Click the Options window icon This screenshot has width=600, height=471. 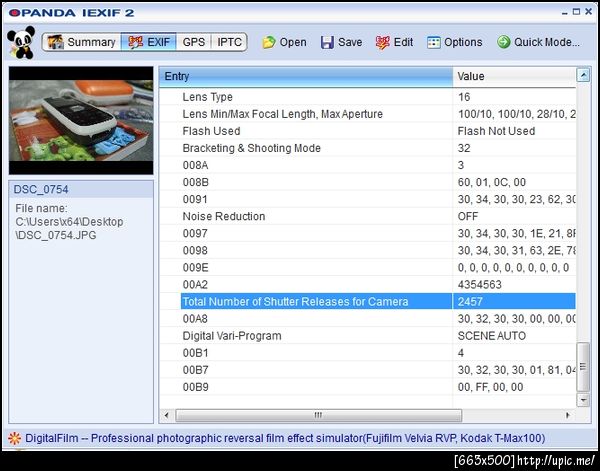pyautogui.click(x=434, y=42)
